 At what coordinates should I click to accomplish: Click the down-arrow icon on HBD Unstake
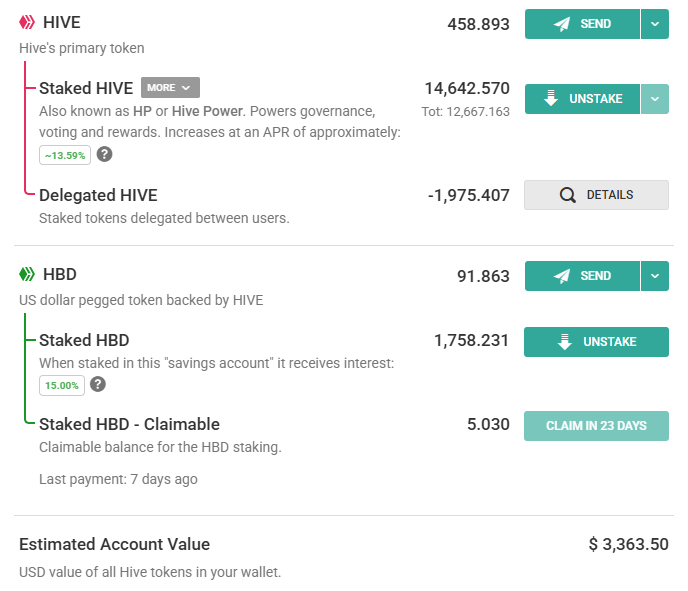tap(564, 342)
